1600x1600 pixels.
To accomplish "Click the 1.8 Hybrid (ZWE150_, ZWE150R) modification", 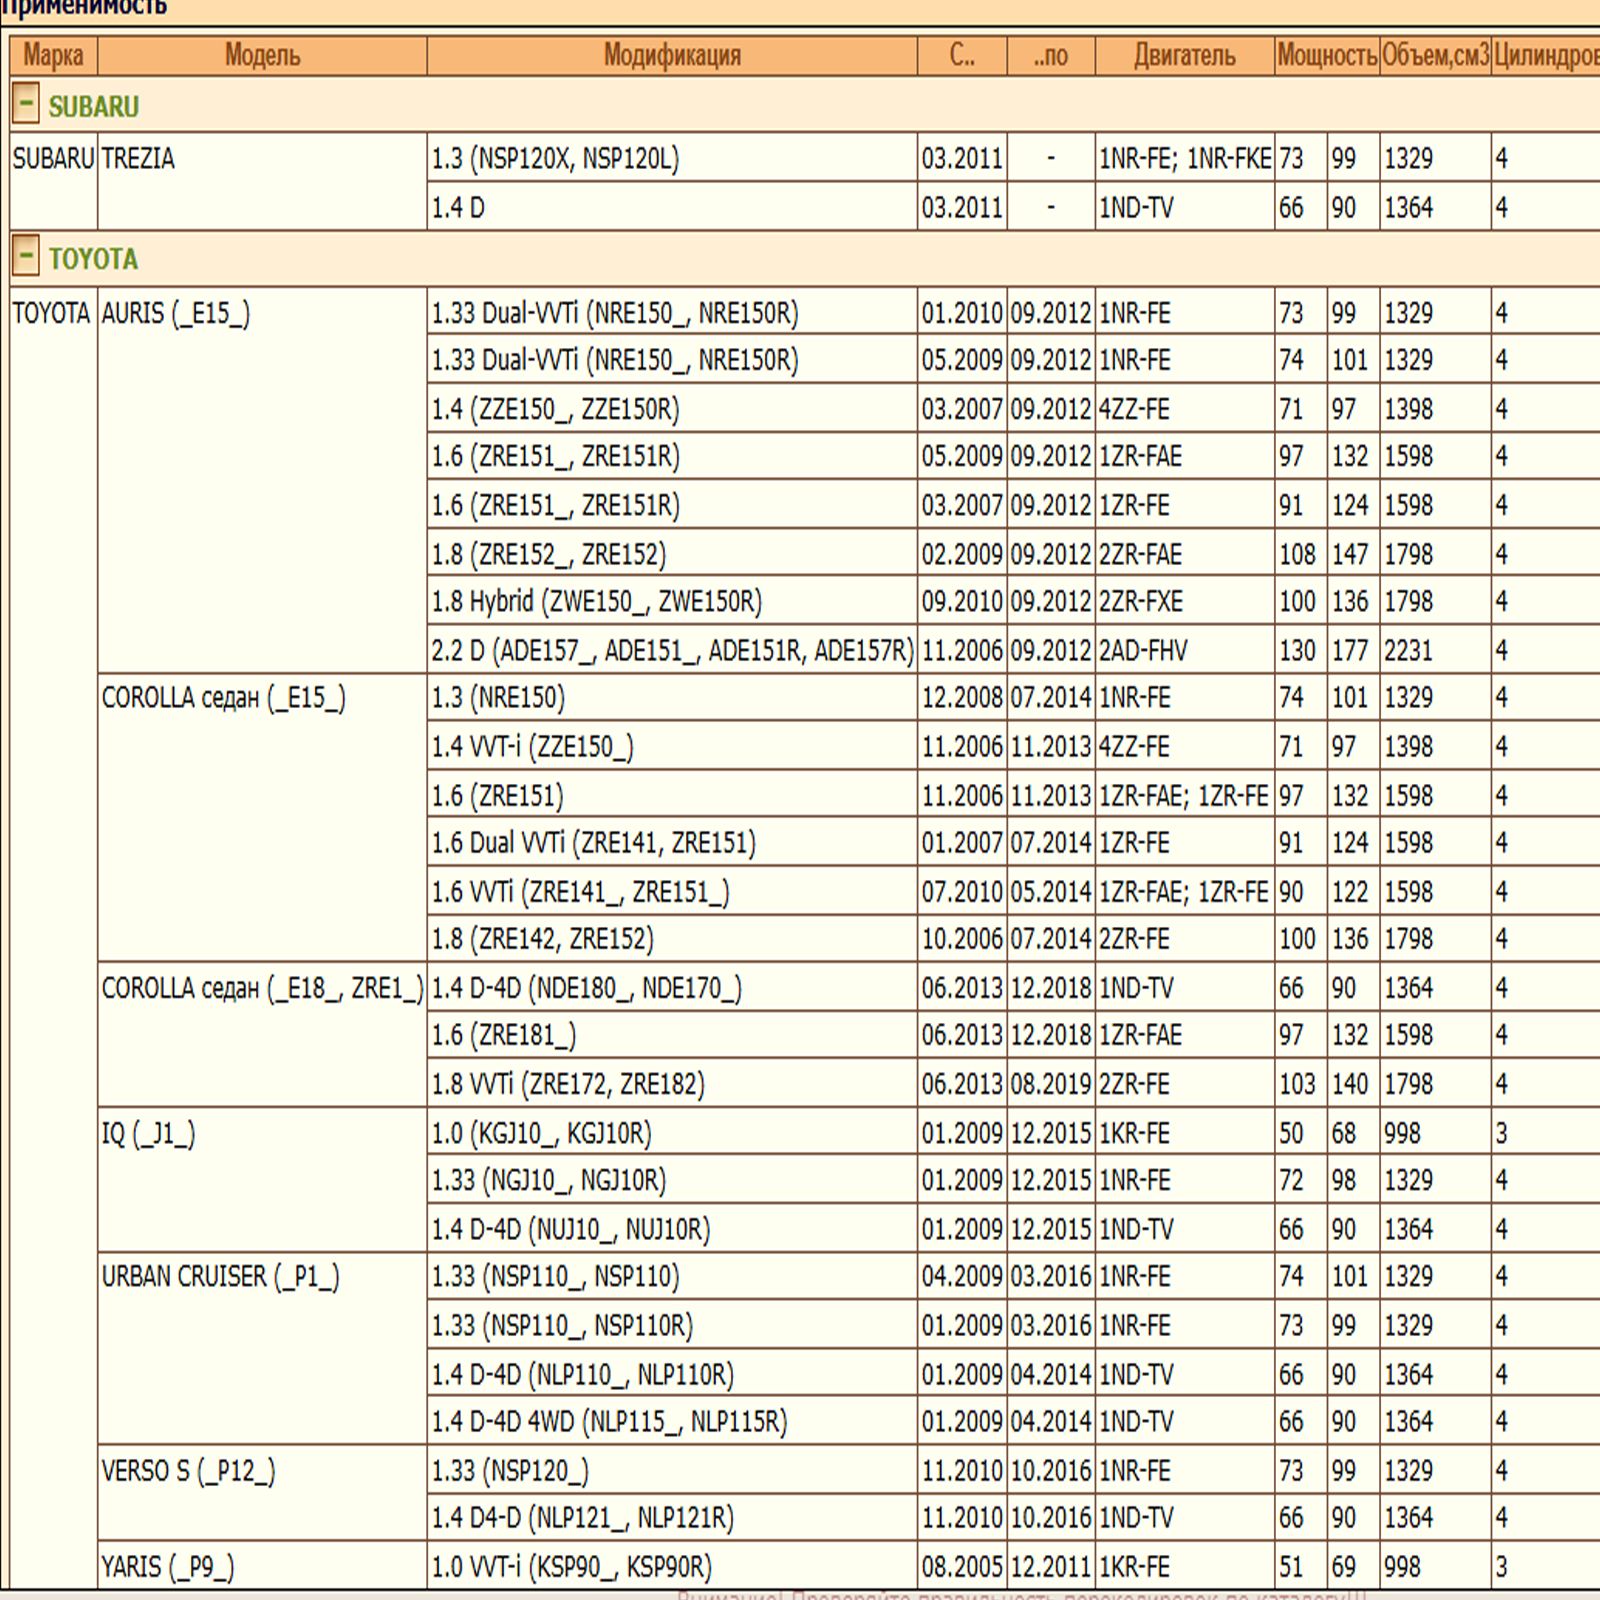I will click(597, 602).
